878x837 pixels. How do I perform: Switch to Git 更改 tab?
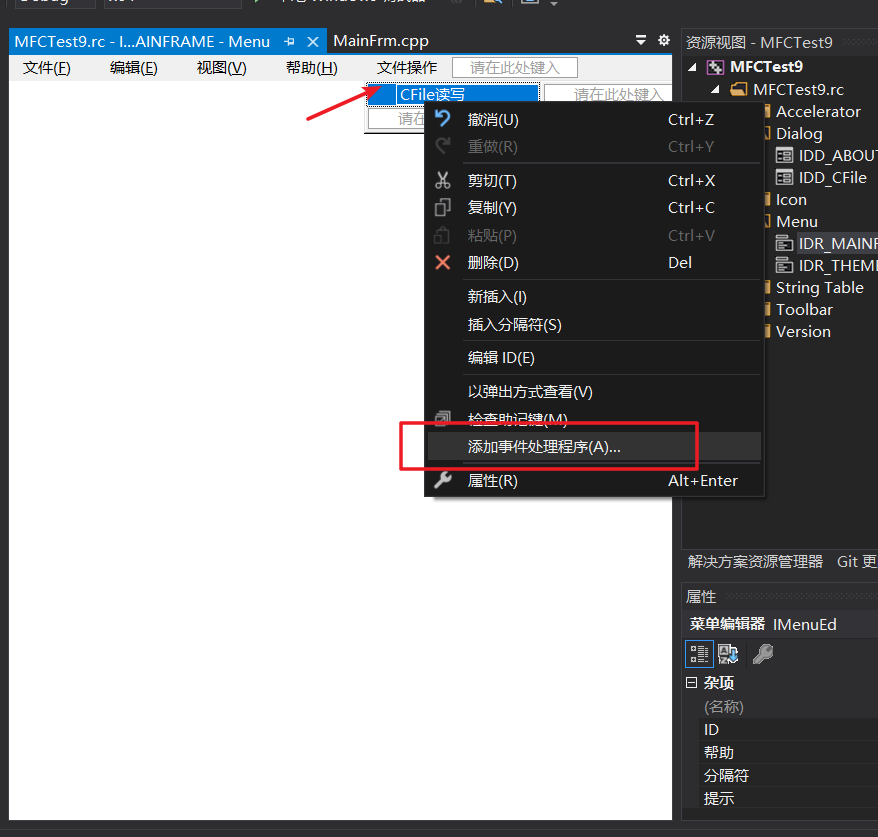tap(857, 562)
